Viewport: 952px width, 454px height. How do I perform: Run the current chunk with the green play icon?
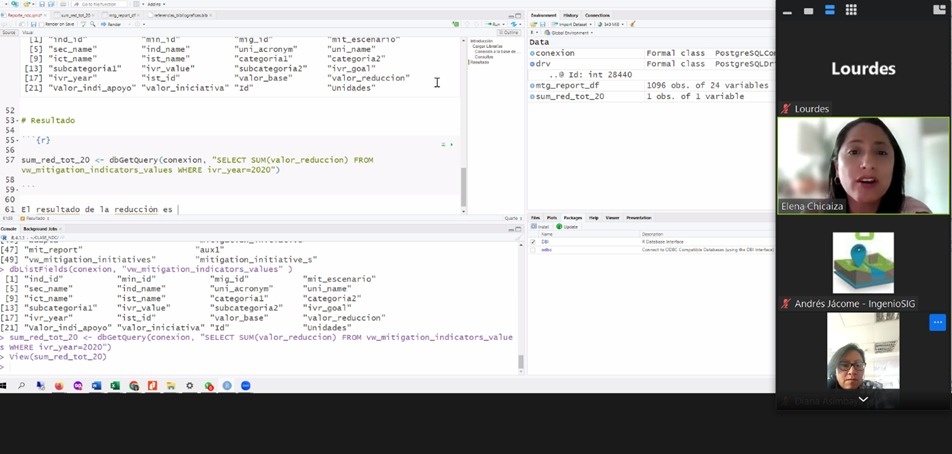click(x=451, y=144)
